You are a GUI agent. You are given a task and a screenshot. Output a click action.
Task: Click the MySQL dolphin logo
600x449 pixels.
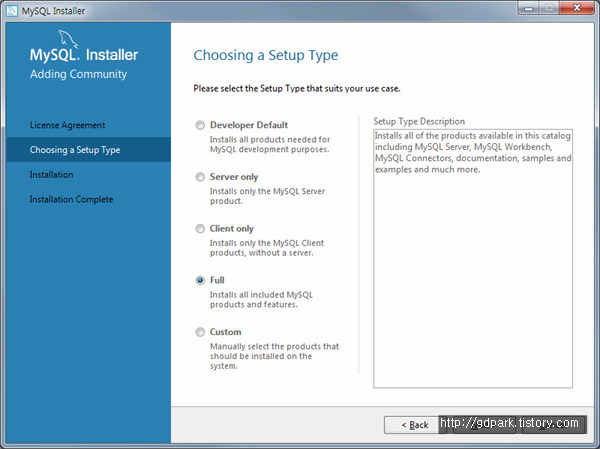(68, 39)
